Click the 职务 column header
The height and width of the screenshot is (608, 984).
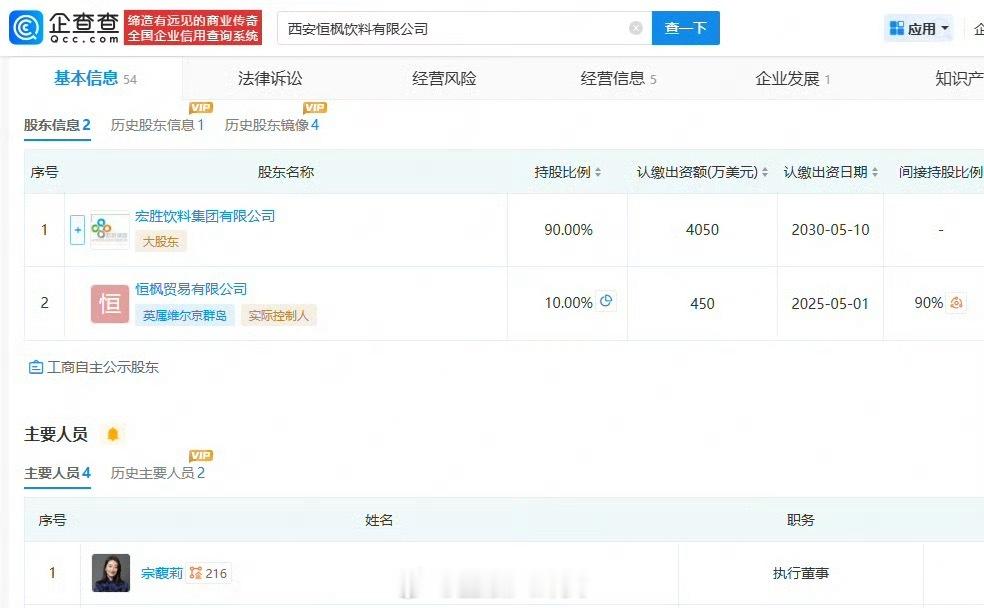(x=801, y=520)
